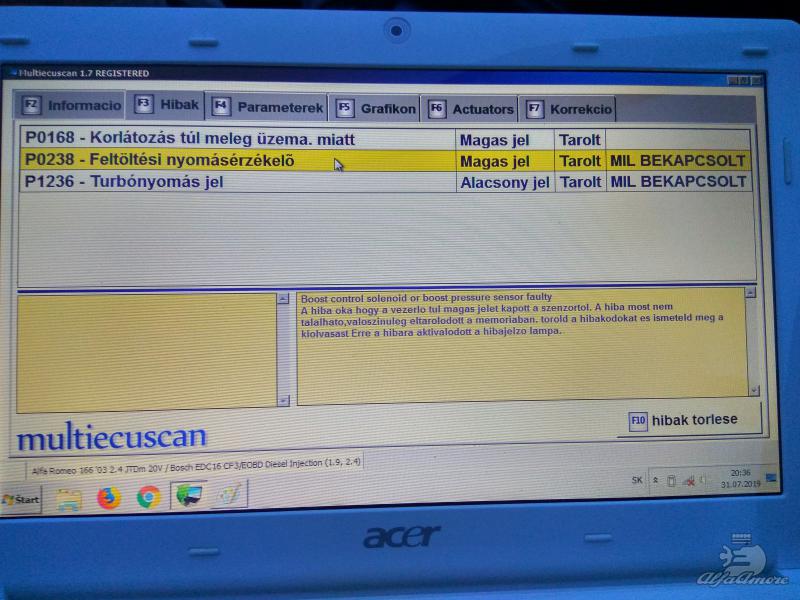800x600 pixels.
Task: Click Tarolt in the P1236 row
Action: pyautogui.click(x=580, y=182)
